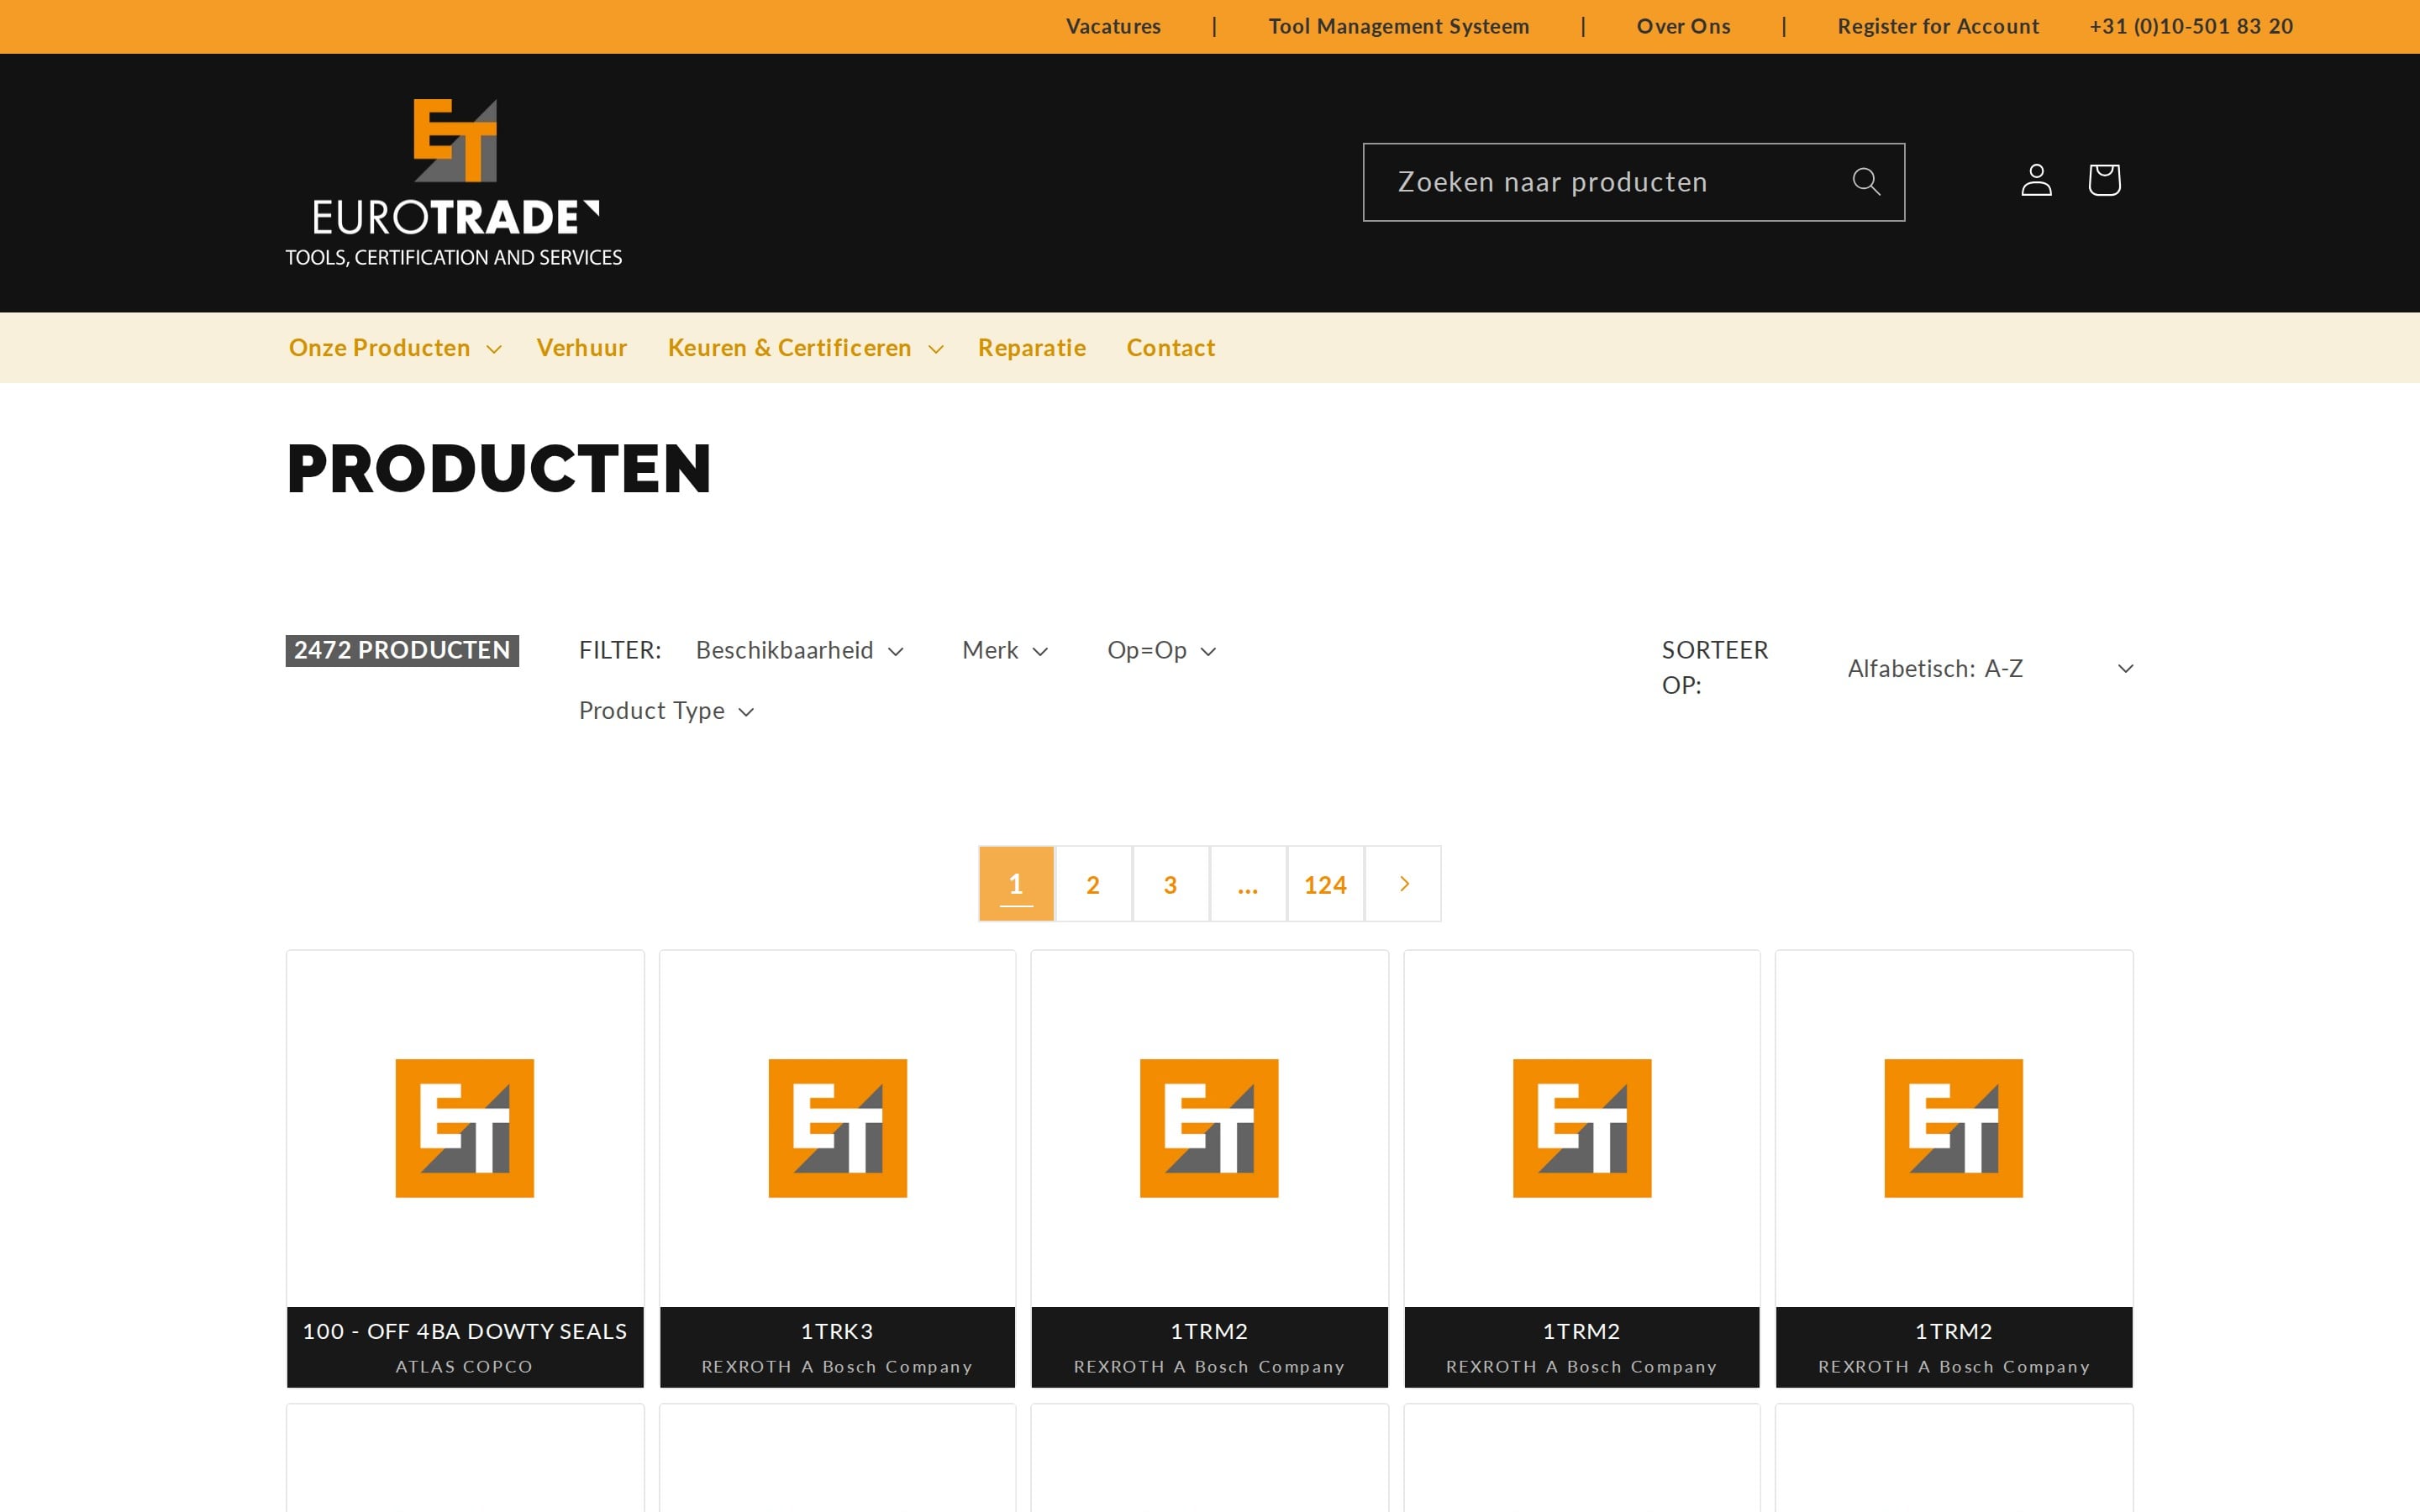
Task: Expand the Onze Producten menu
Action: point(395,348)
